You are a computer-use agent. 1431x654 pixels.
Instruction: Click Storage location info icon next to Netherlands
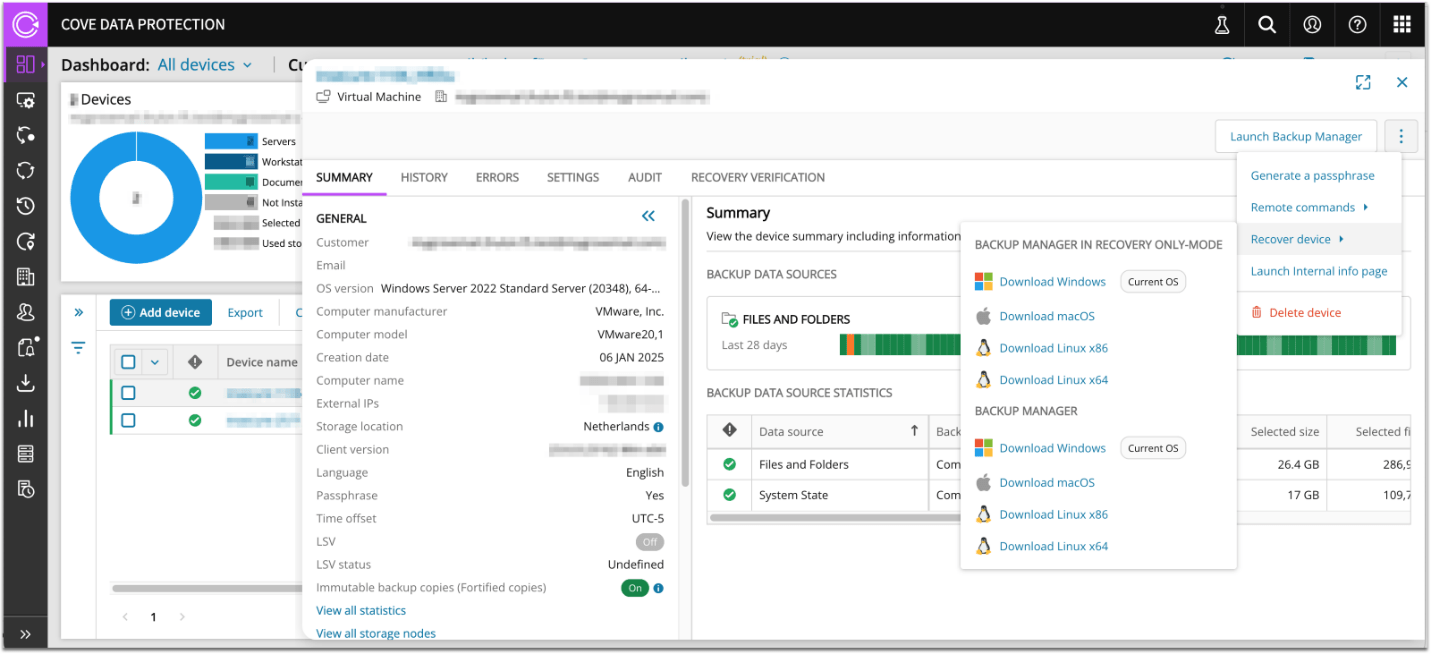click(x=658, y=427)
